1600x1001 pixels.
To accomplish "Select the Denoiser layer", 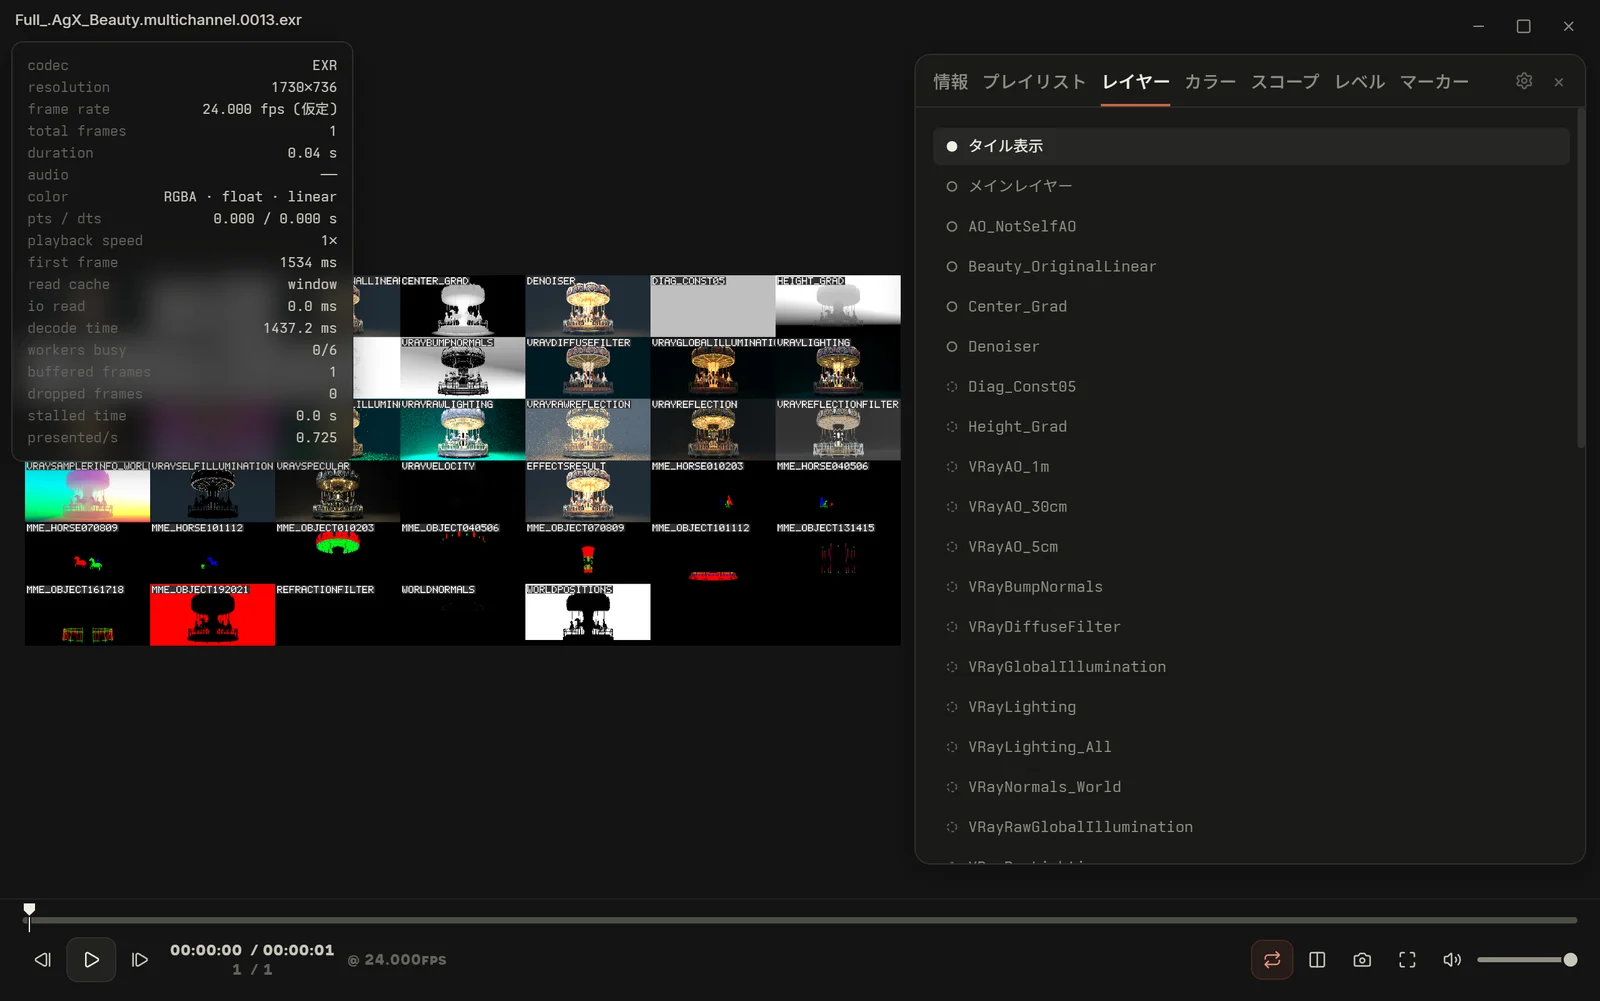I will tap(1251, 346).
